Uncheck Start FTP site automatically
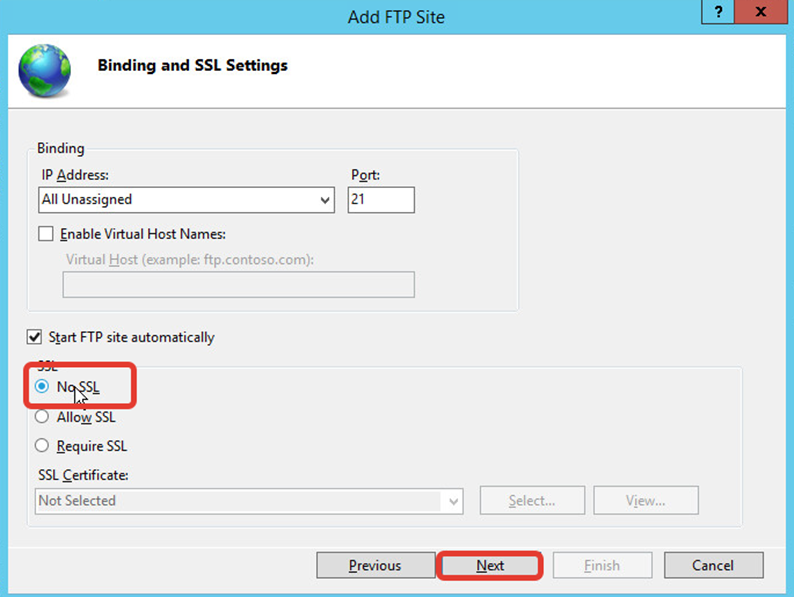The image size is (794, 597). (34, 337)
